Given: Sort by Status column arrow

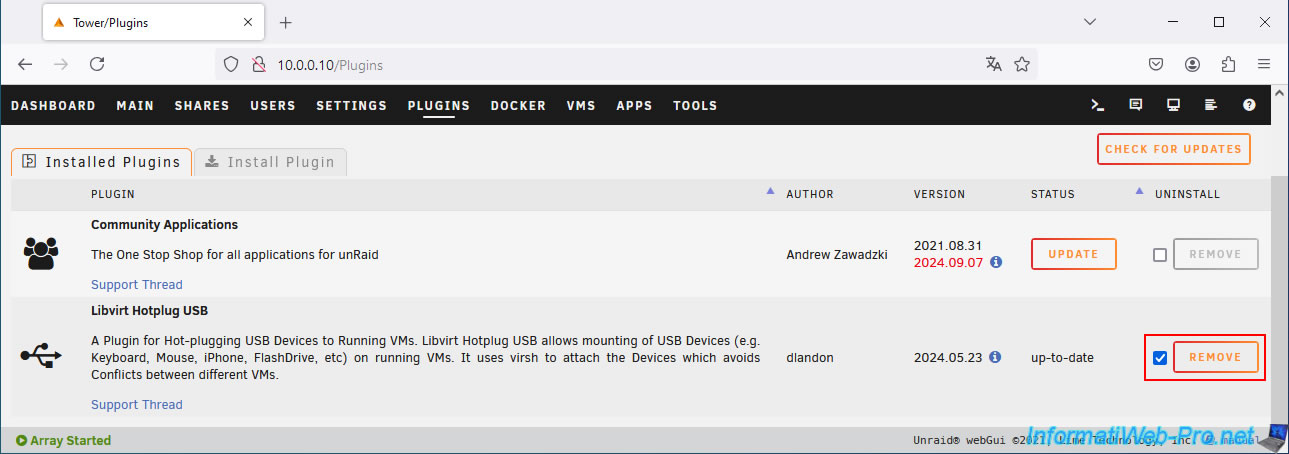Looking at the screenshot, I should pyautogui.click(x=1139, y=190).
